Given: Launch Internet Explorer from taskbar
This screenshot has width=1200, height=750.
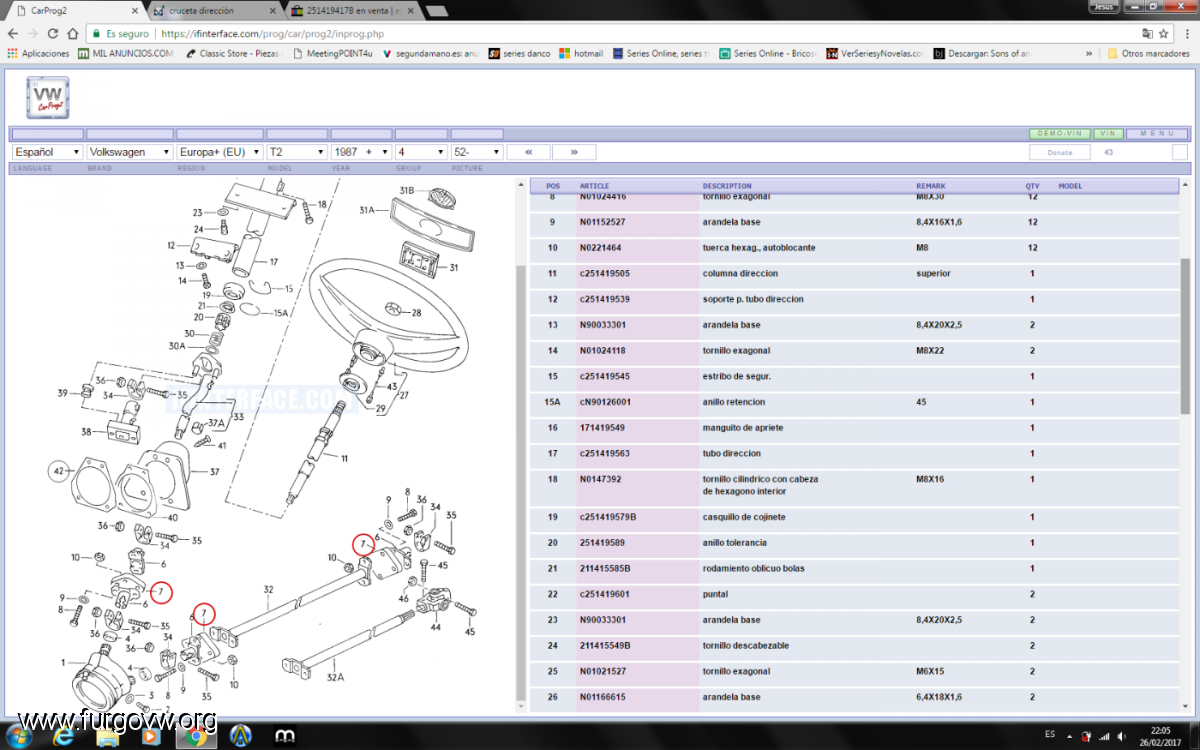Looking at the screenshot, I should click(63, 736).
